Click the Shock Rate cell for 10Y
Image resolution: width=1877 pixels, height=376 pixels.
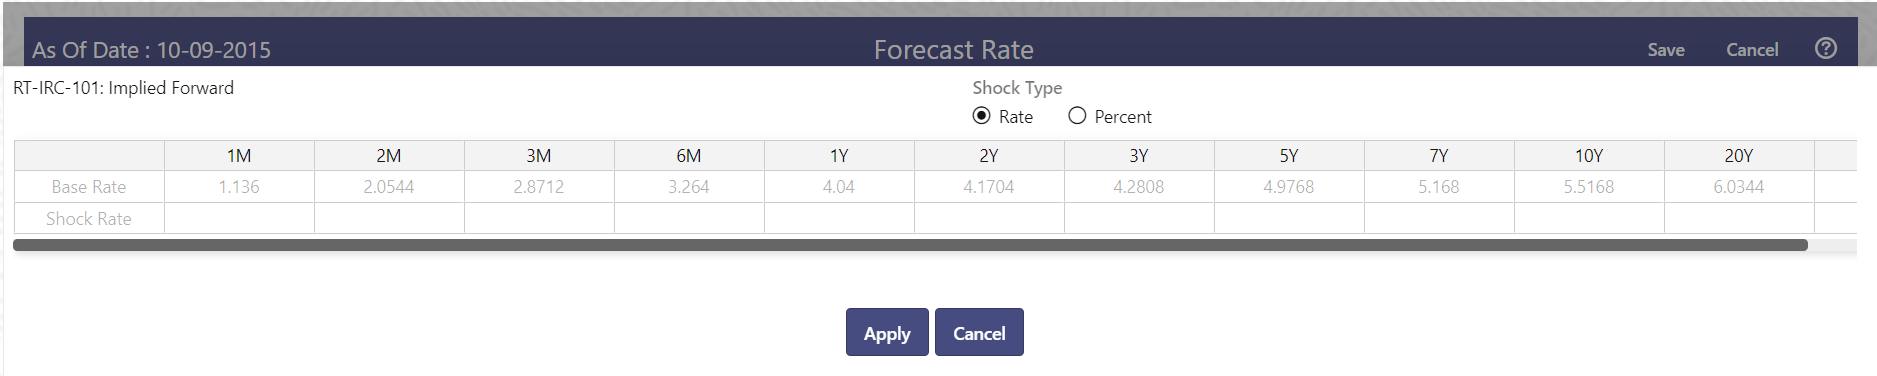pos(1589,218)
